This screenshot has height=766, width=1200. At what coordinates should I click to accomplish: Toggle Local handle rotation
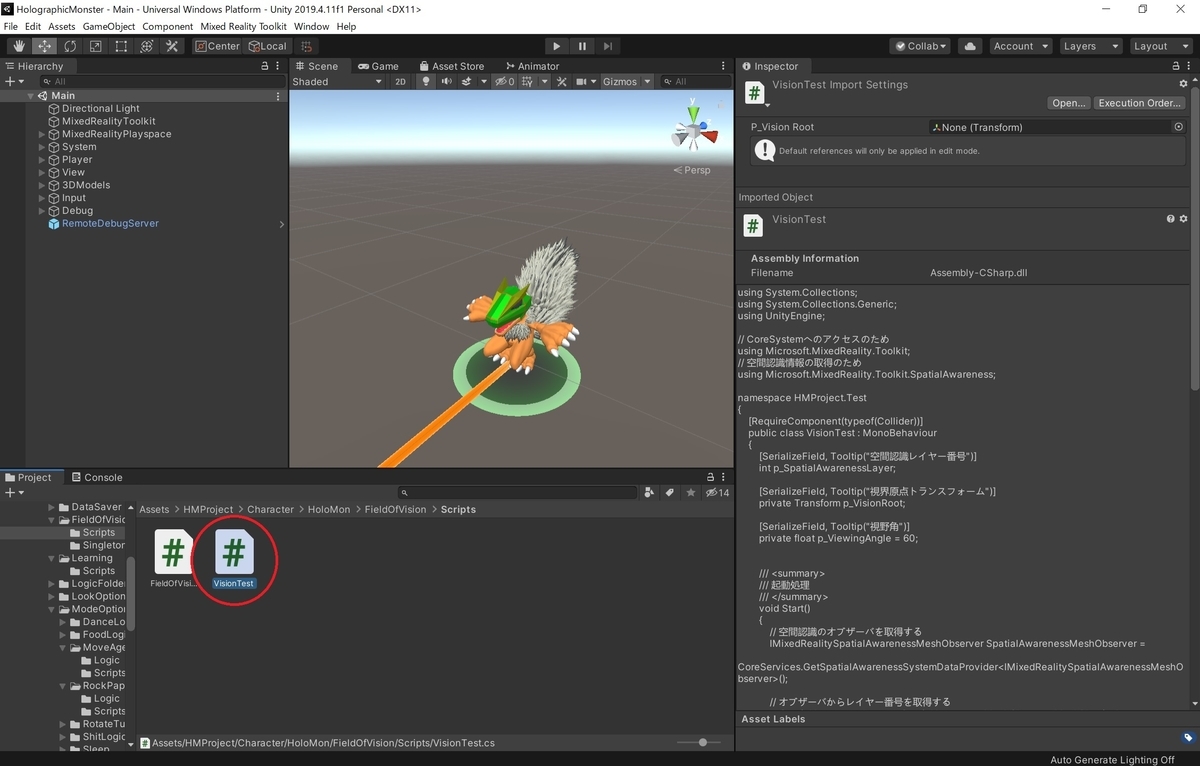click(x=266, y=46)
